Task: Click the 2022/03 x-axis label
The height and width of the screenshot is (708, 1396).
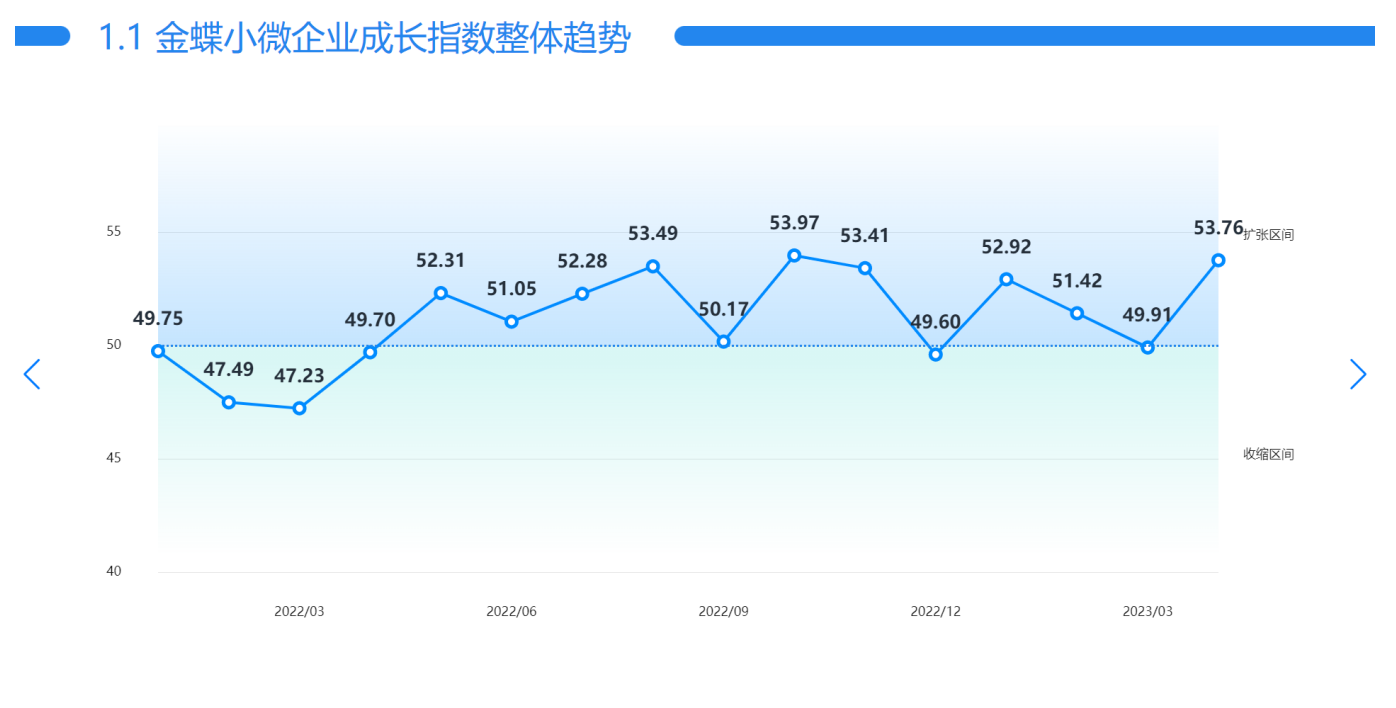Action: click(299, 611)
